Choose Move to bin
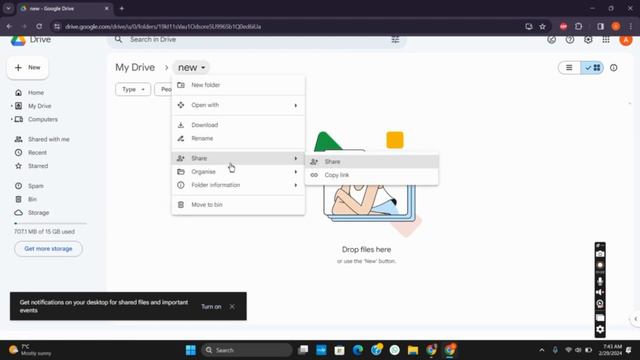 click(x=238, y=205)
